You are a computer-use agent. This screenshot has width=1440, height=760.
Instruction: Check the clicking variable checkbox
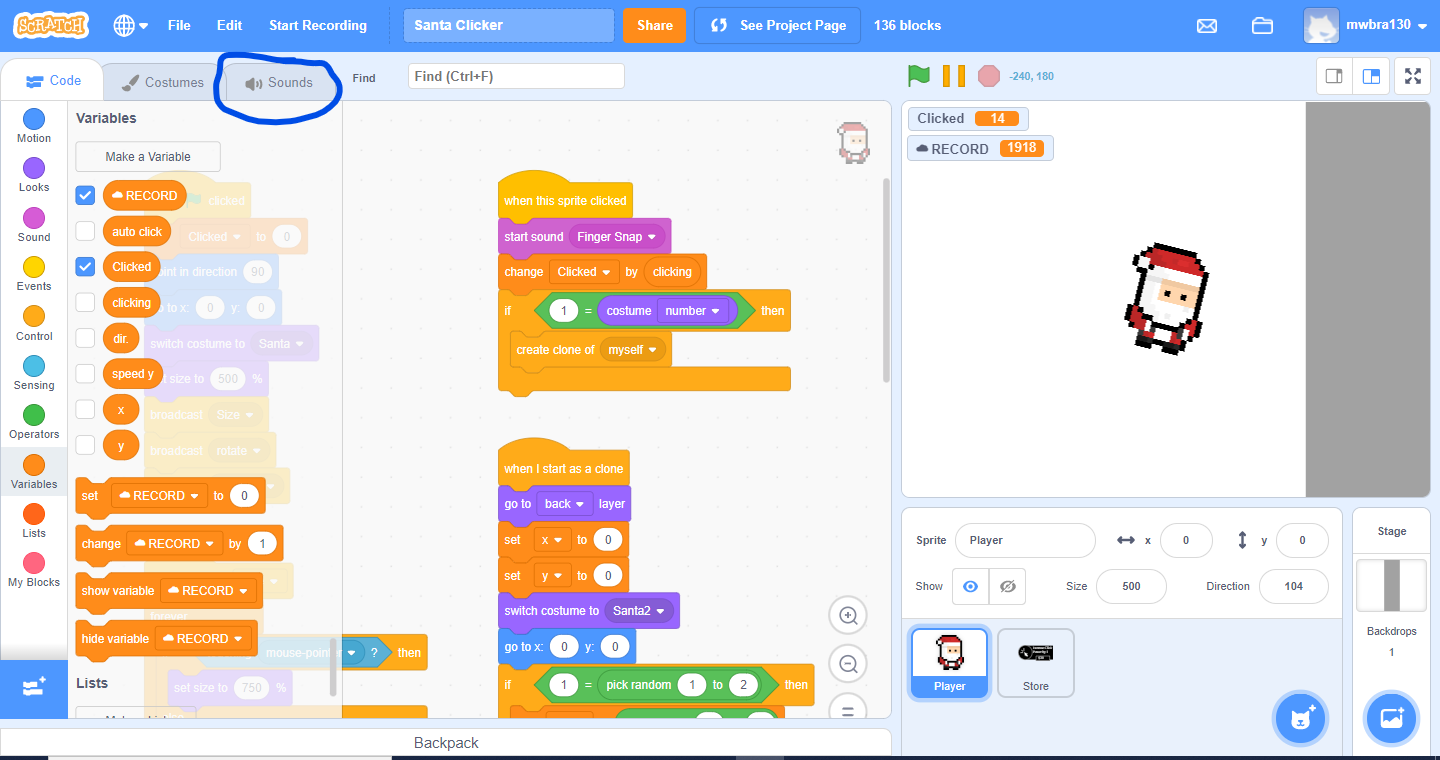click(86, 302)
